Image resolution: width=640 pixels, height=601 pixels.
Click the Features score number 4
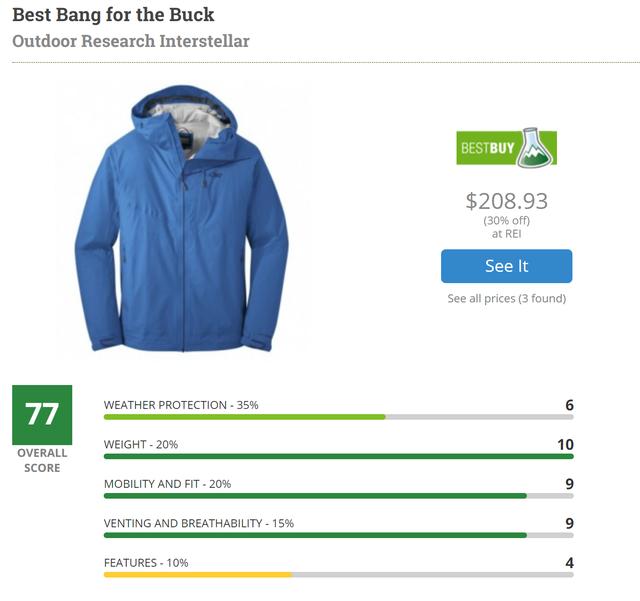[x=569, y=563]
